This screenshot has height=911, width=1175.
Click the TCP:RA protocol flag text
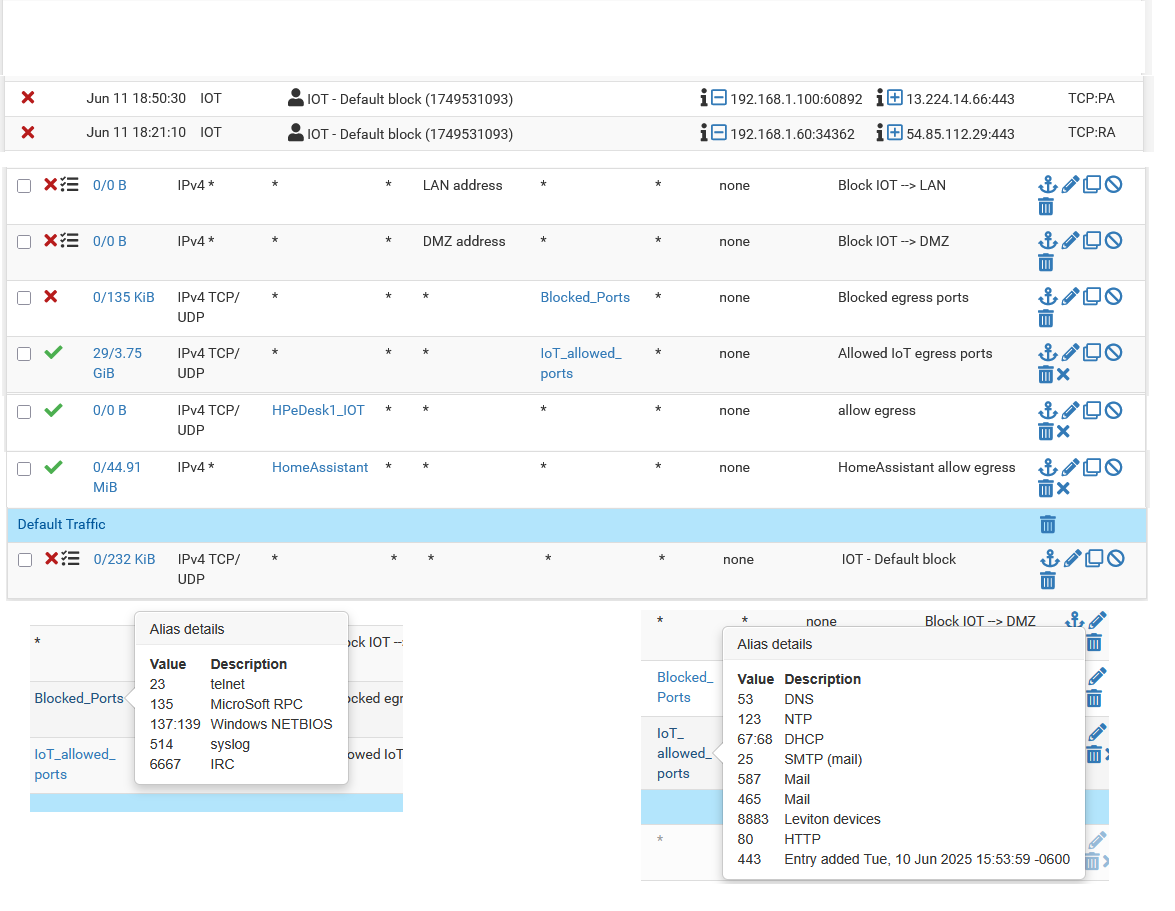click(x=1091, y=133)
